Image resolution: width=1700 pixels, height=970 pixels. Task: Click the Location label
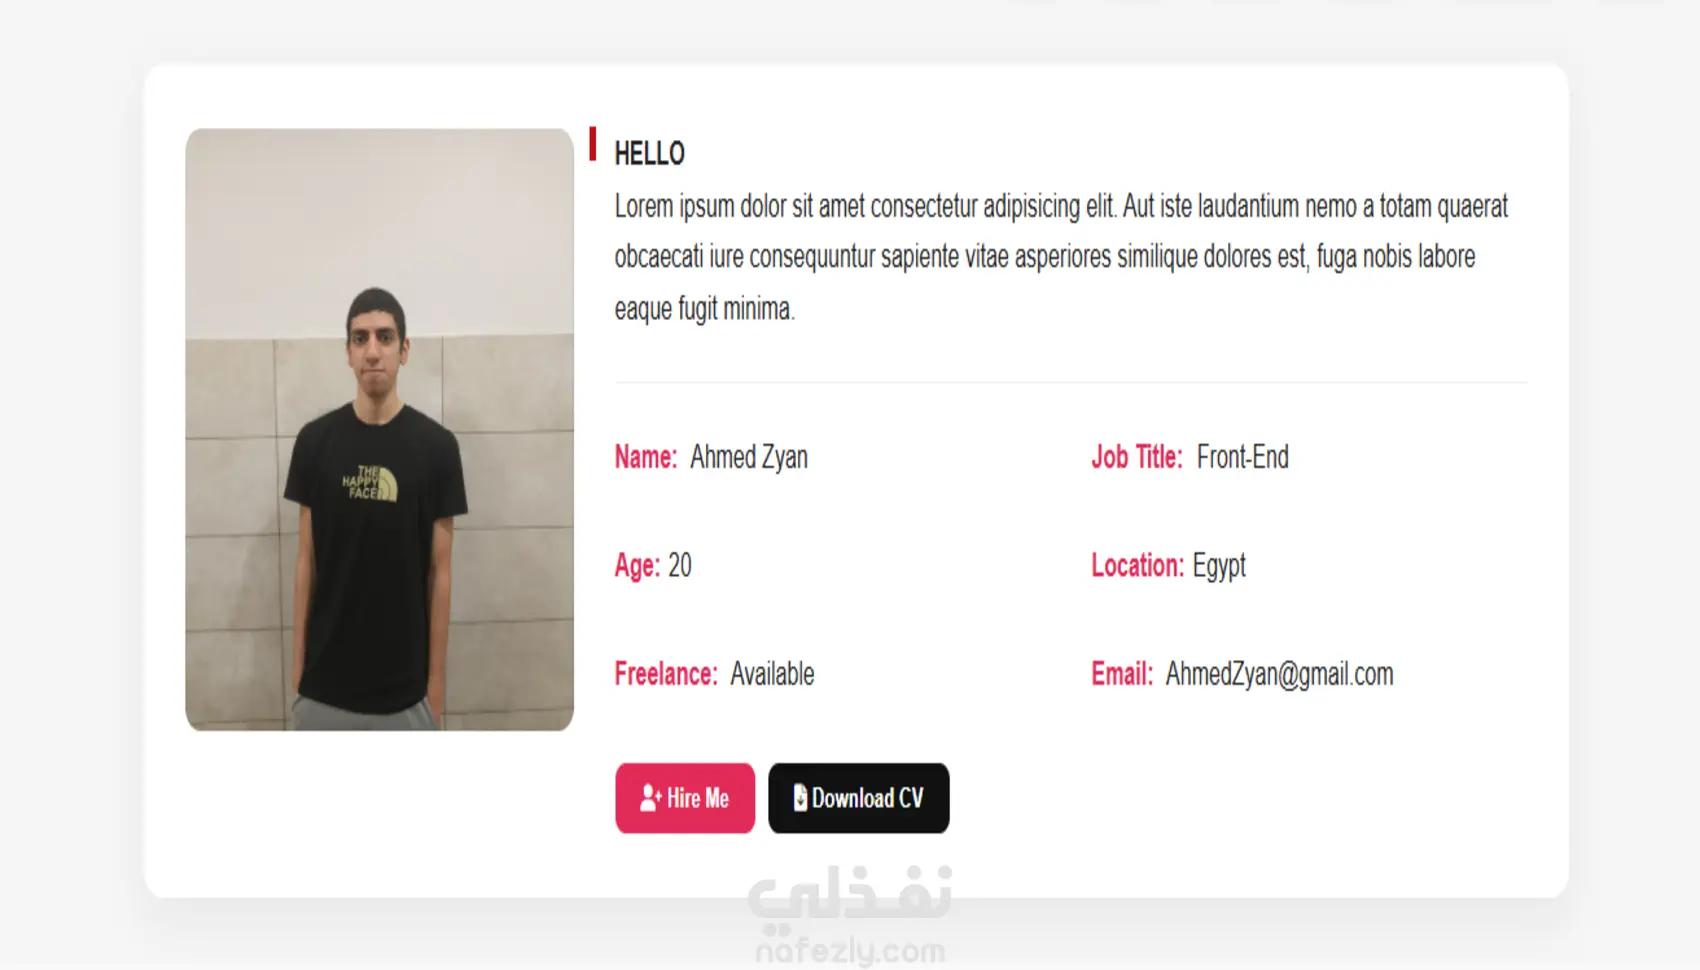point(1137,565)
